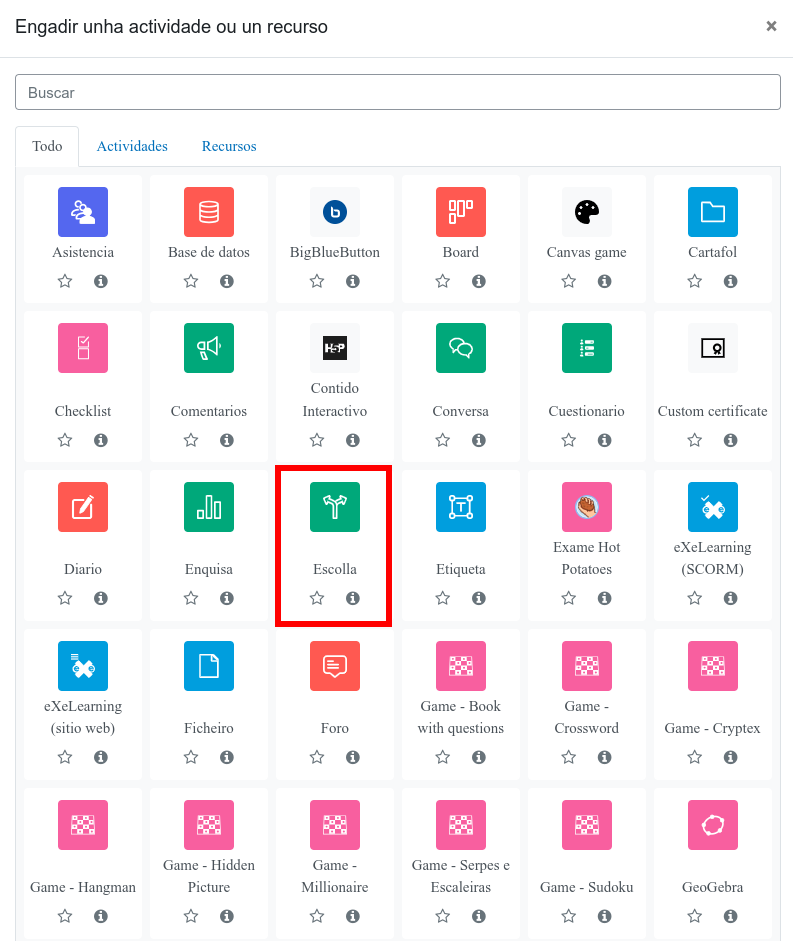793x941 pixels.
Task: Click the Buscar search field
Action: pyautogui.click(x=398, y=92)
